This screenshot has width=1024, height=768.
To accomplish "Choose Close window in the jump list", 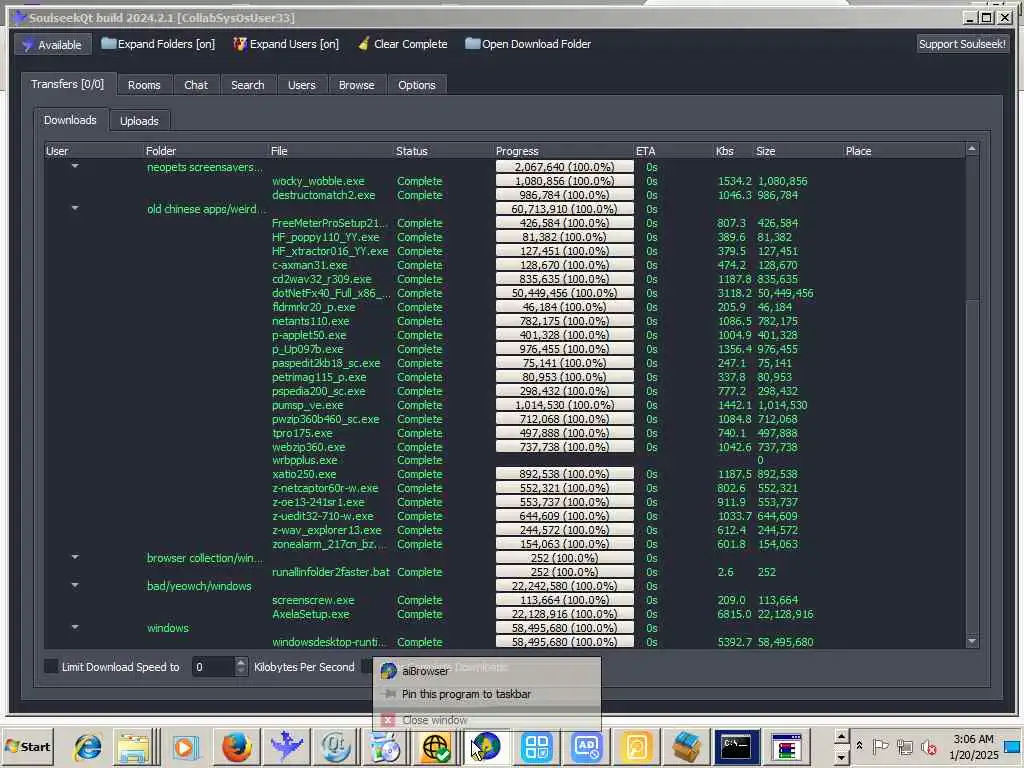I will click(486, 720).
